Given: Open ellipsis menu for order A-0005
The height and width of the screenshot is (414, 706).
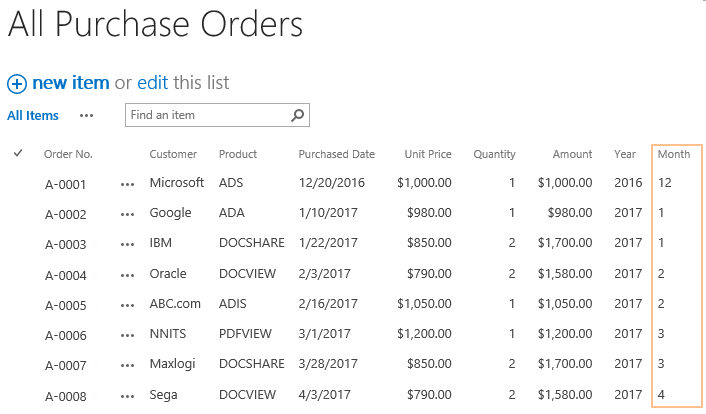Looking at the screenshot, I should [x=127, y=305].
